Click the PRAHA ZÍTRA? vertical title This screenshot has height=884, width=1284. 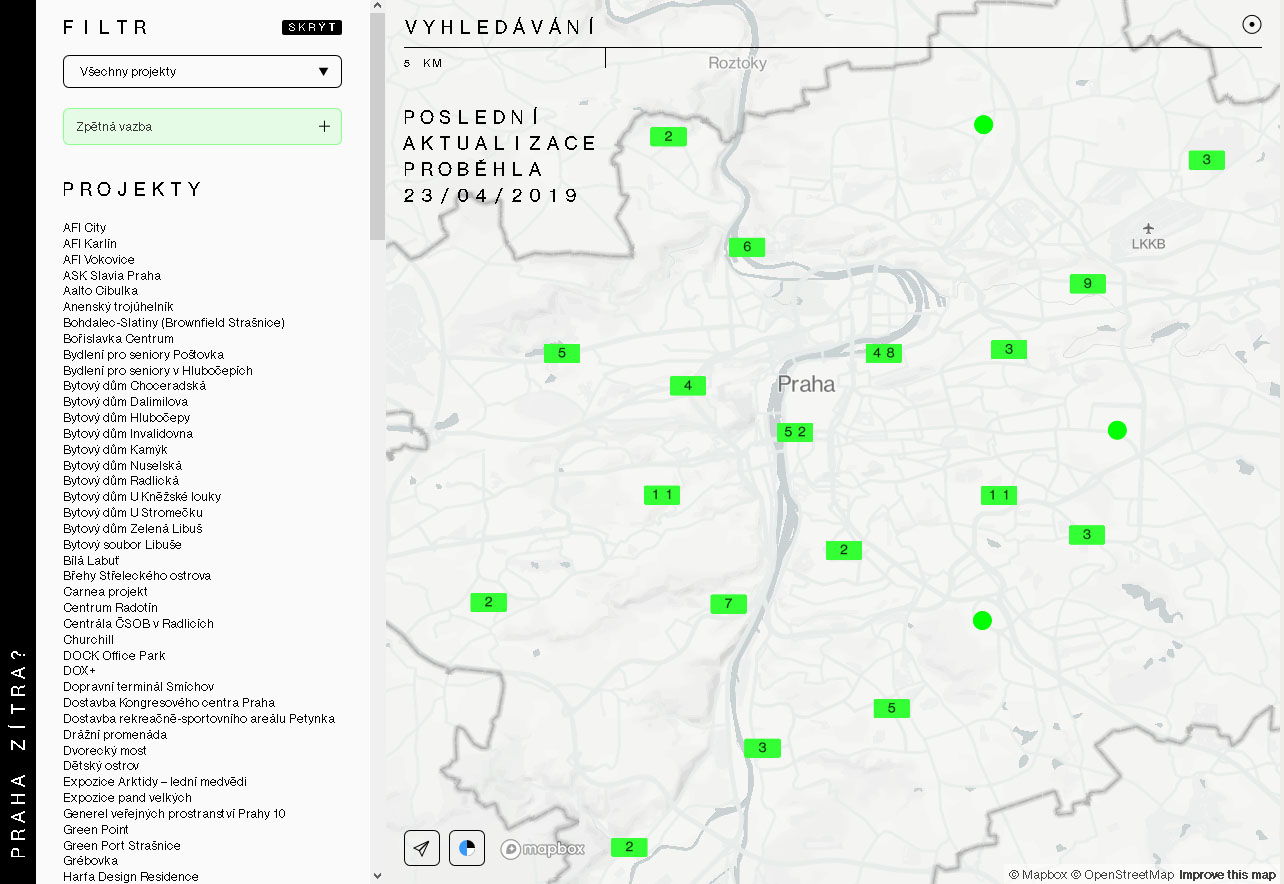coord(18,752)
